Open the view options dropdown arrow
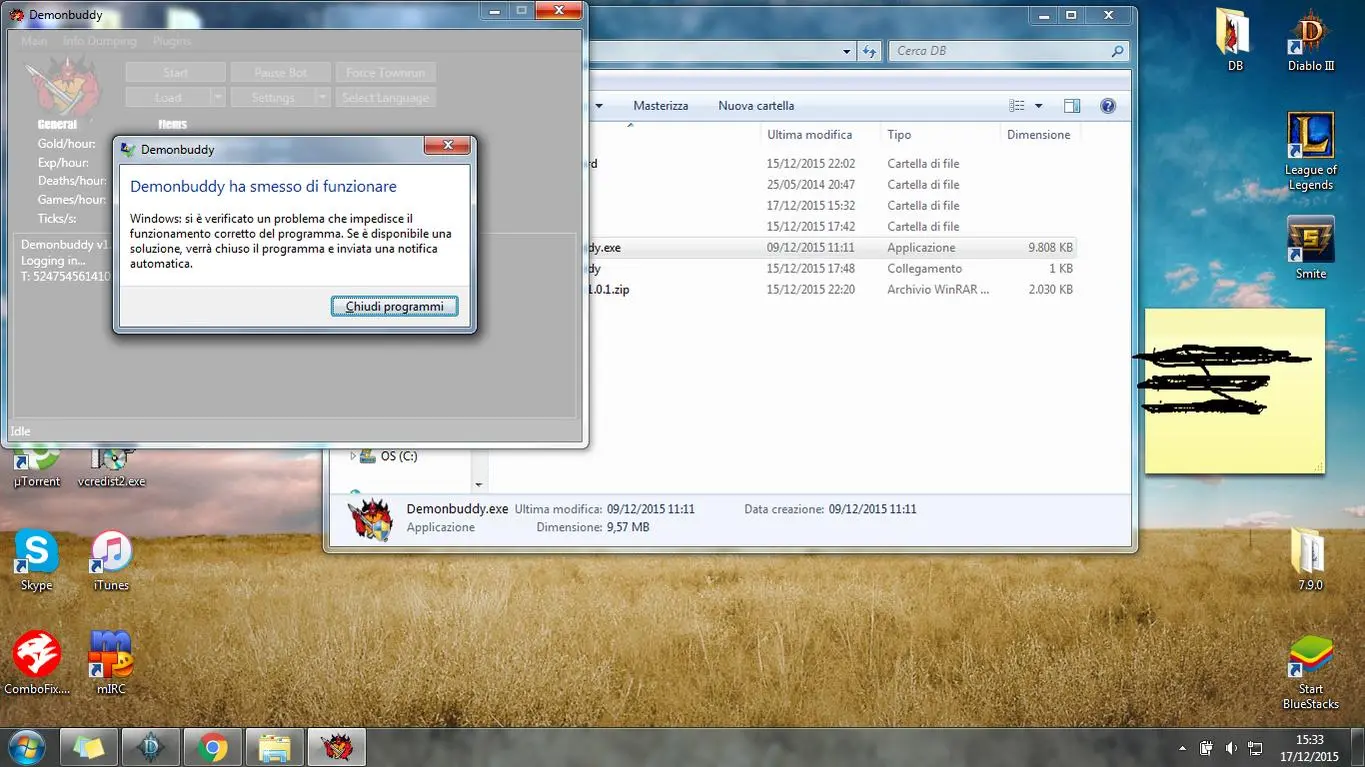This screenshot has width=1365, height=767. pyautogui.click(x=1038, y=106)
